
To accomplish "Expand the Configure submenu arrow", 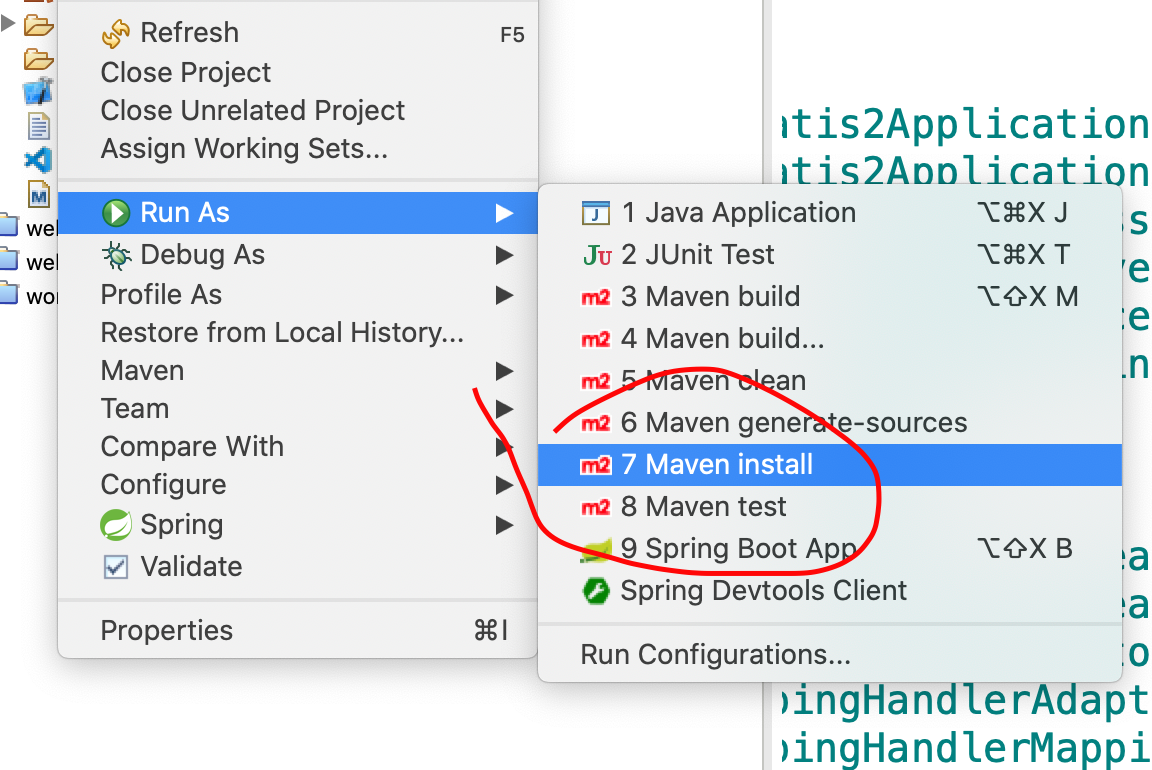I will click(x=504, y=485).
